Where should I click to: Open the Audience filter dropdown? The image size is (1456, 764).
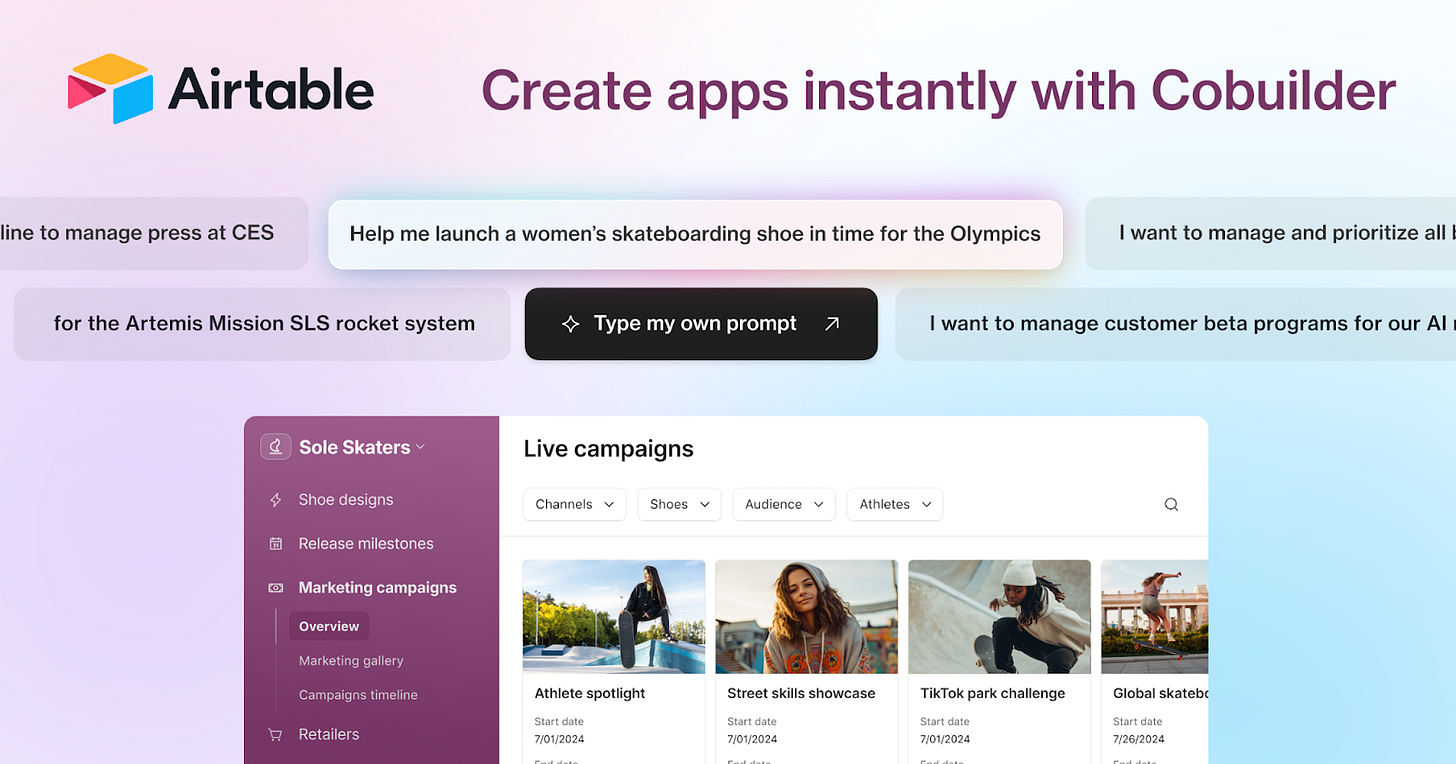[x=785, y=504]
